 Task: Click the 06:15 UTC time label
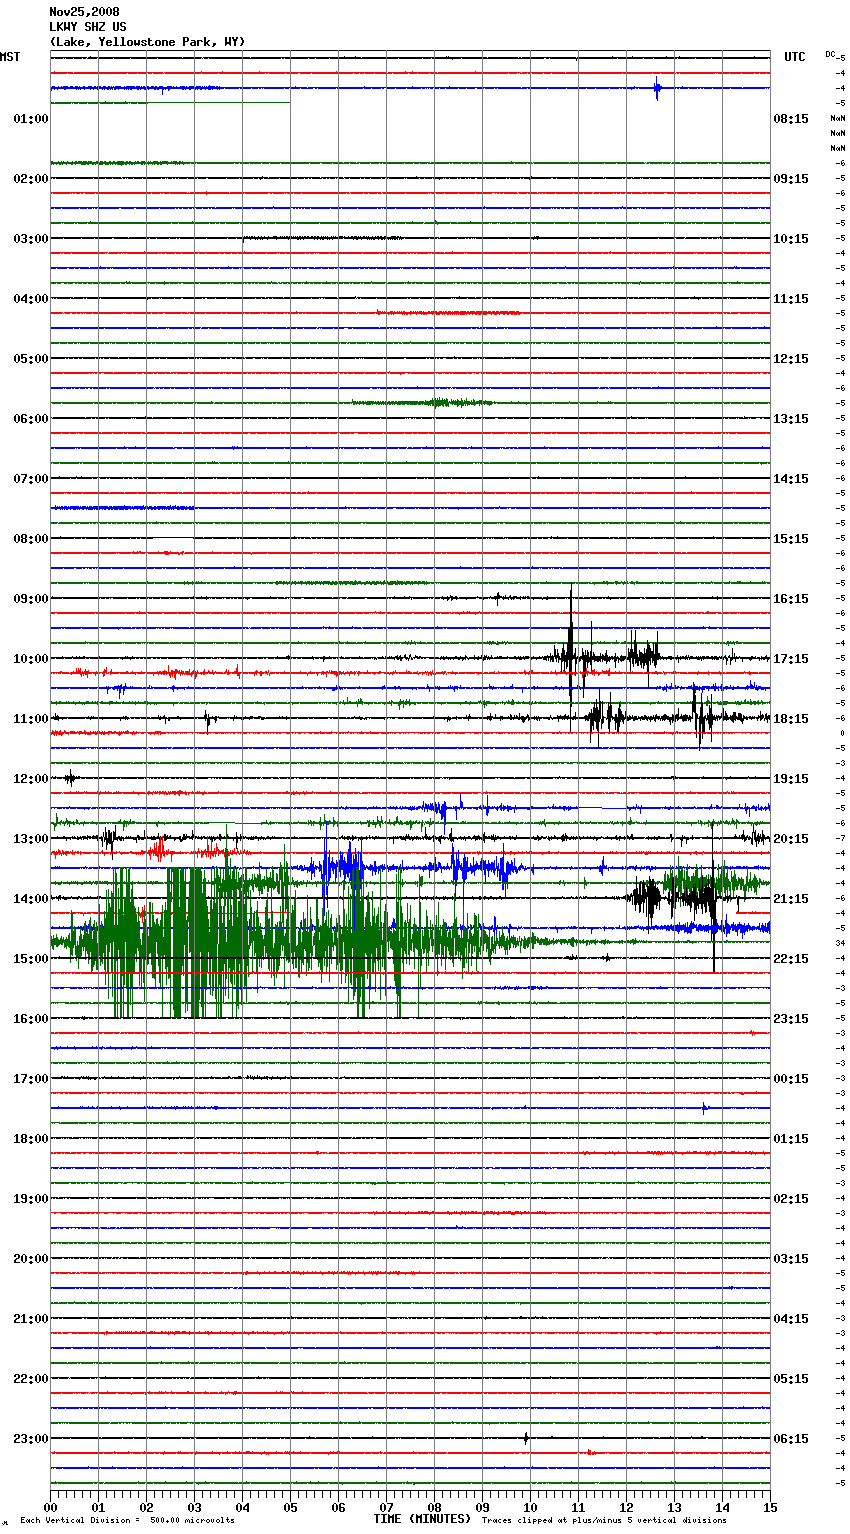[791, 1439]
